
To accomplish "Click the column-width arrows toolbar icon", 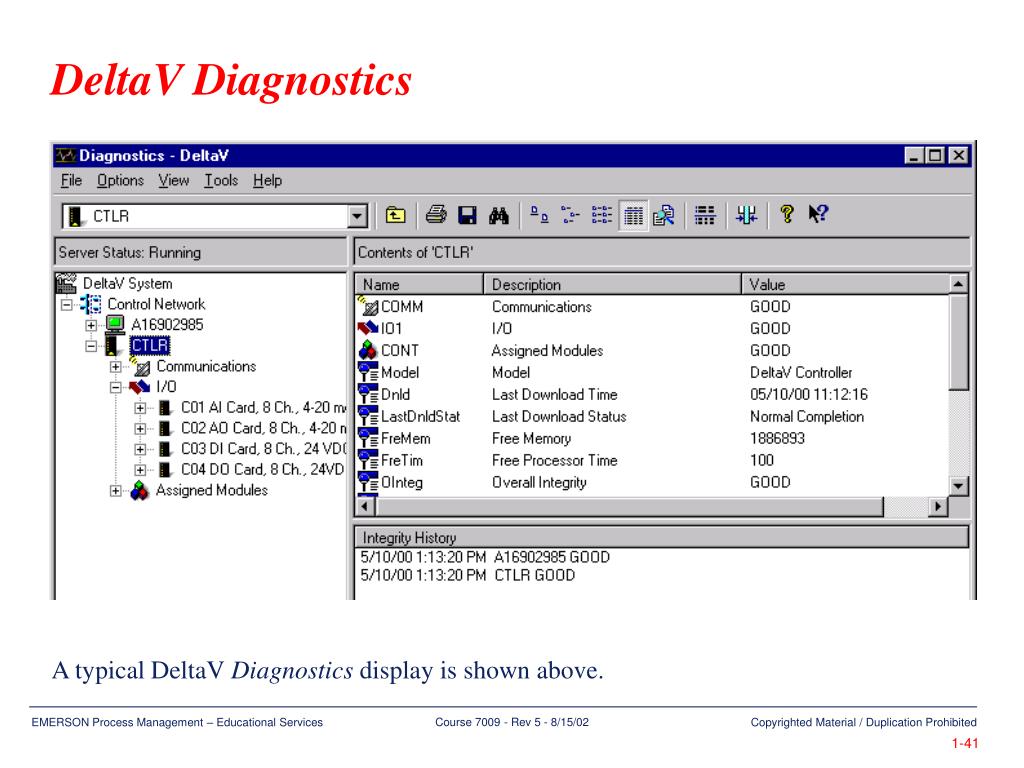I will [746, 215].
